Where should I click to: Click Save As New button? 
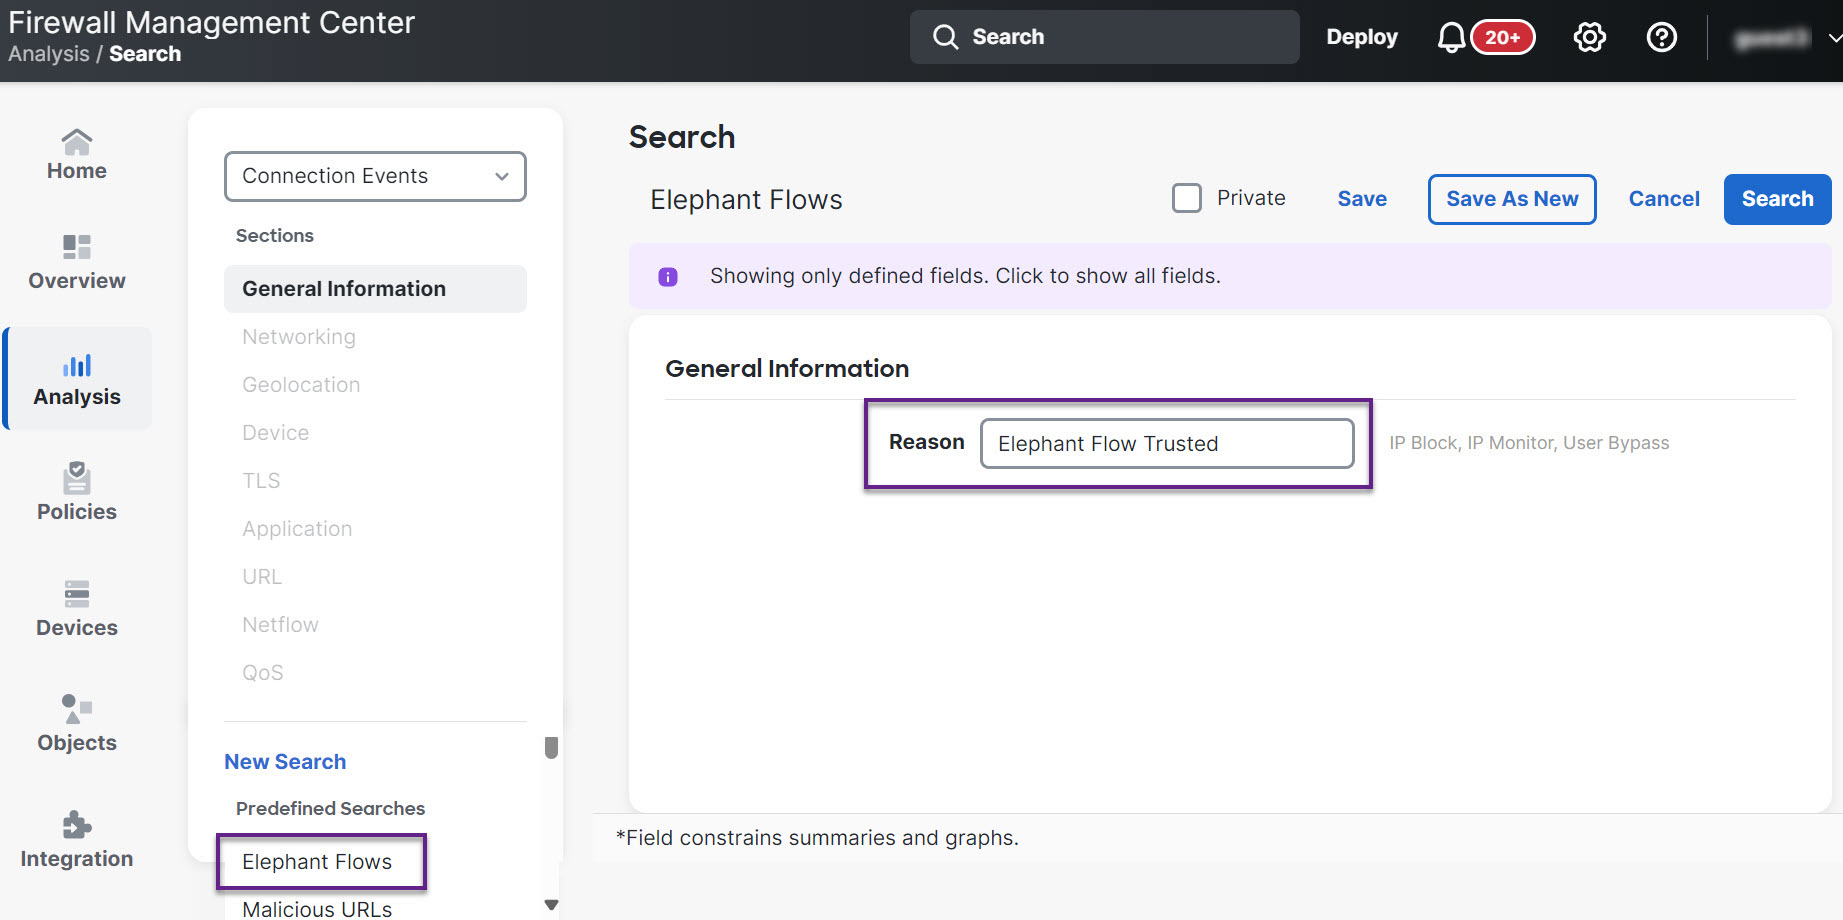coord(1511,199)
